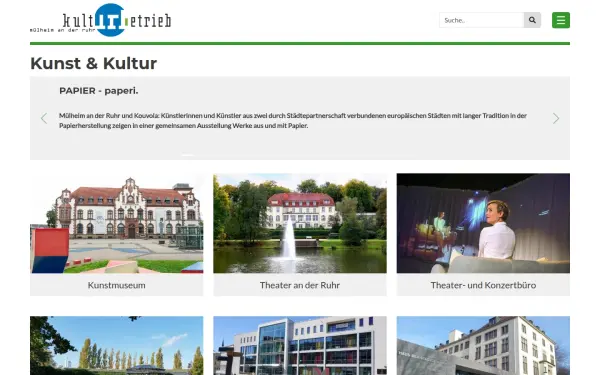Image resolution: width=600 pixels, height=375 pixels.
Task: Open the Kunstmuseum card label
Action: [116, 285]
